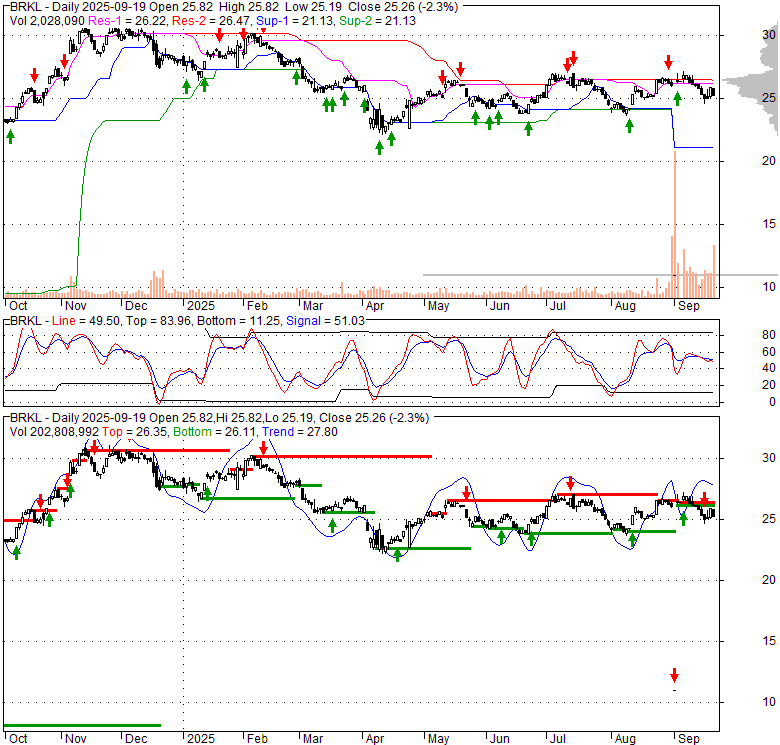The width and height of the screenshot is (780, 745).
Task: Click the Oct label on top chart axis
Action: (18, 306)
